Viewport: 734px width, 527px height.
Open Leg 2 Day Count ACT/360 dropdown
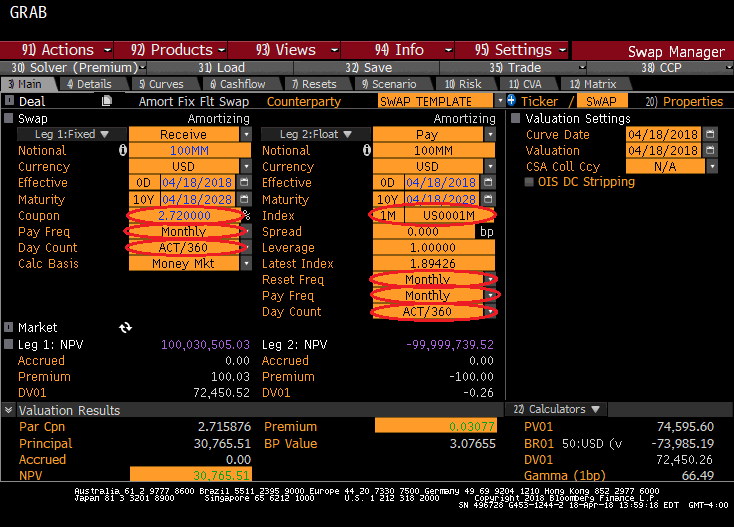[491, 311]
